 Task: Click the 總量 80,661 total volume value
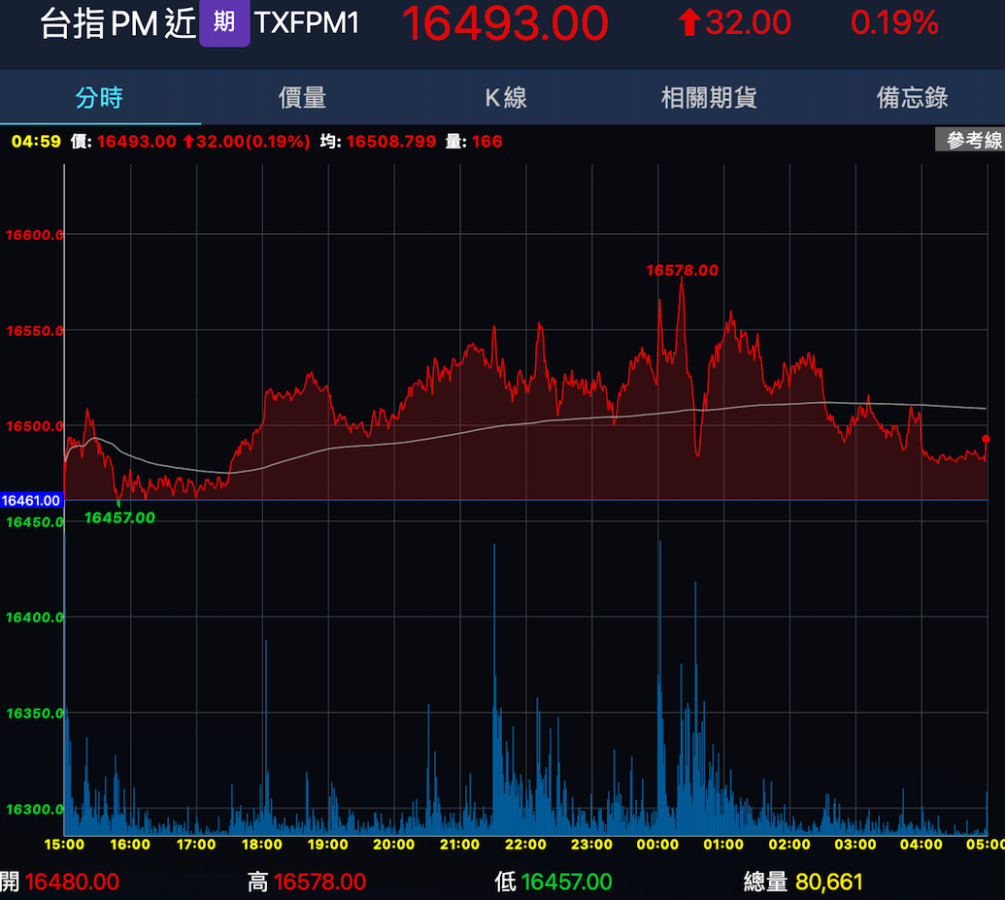pos(828,882)
